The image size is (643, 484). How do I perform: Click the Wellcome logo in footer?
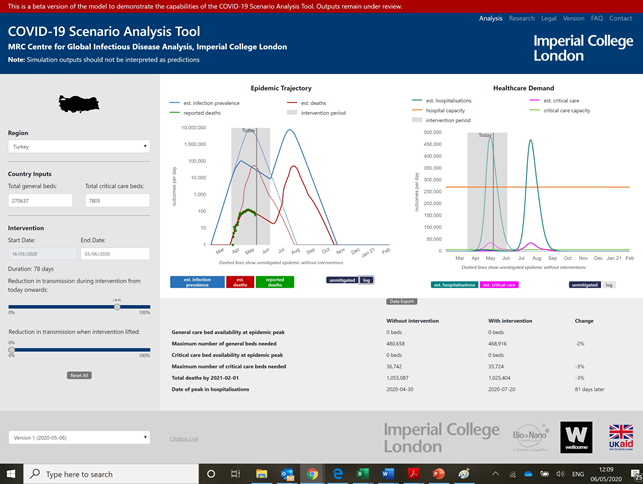click(576, 437)
